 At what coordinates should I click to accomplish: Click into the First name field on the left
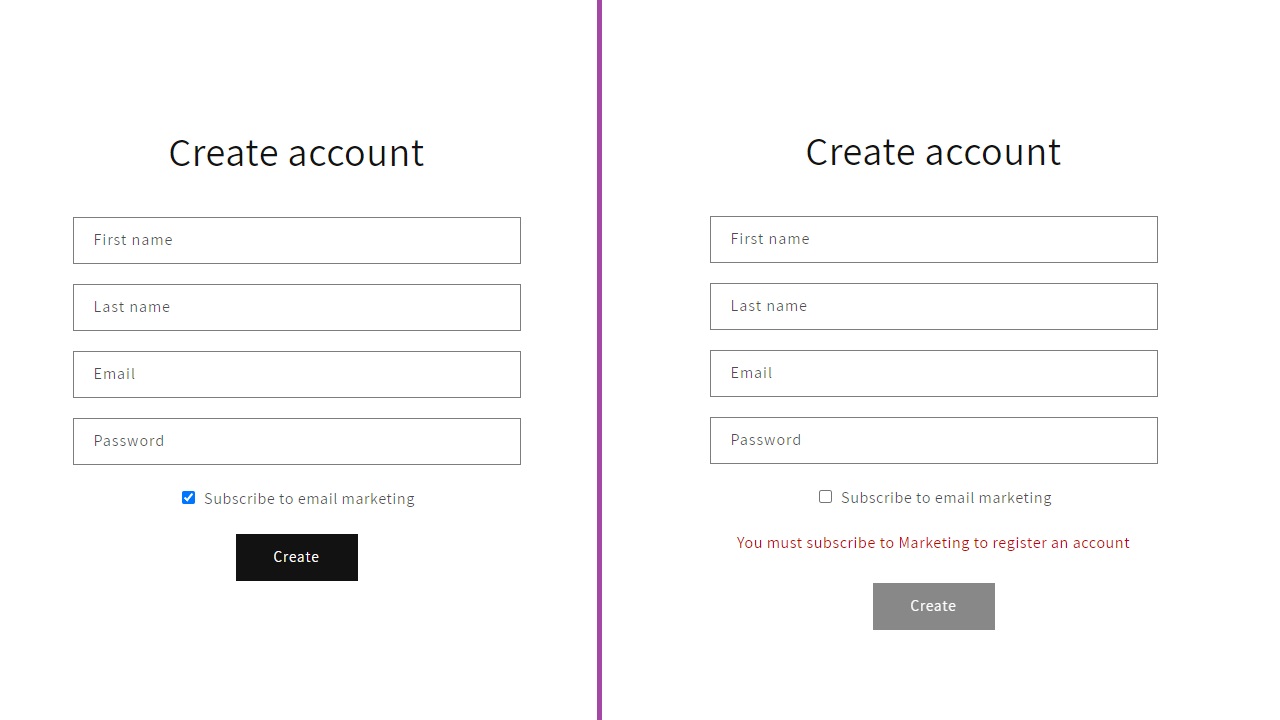pos(296,240)
